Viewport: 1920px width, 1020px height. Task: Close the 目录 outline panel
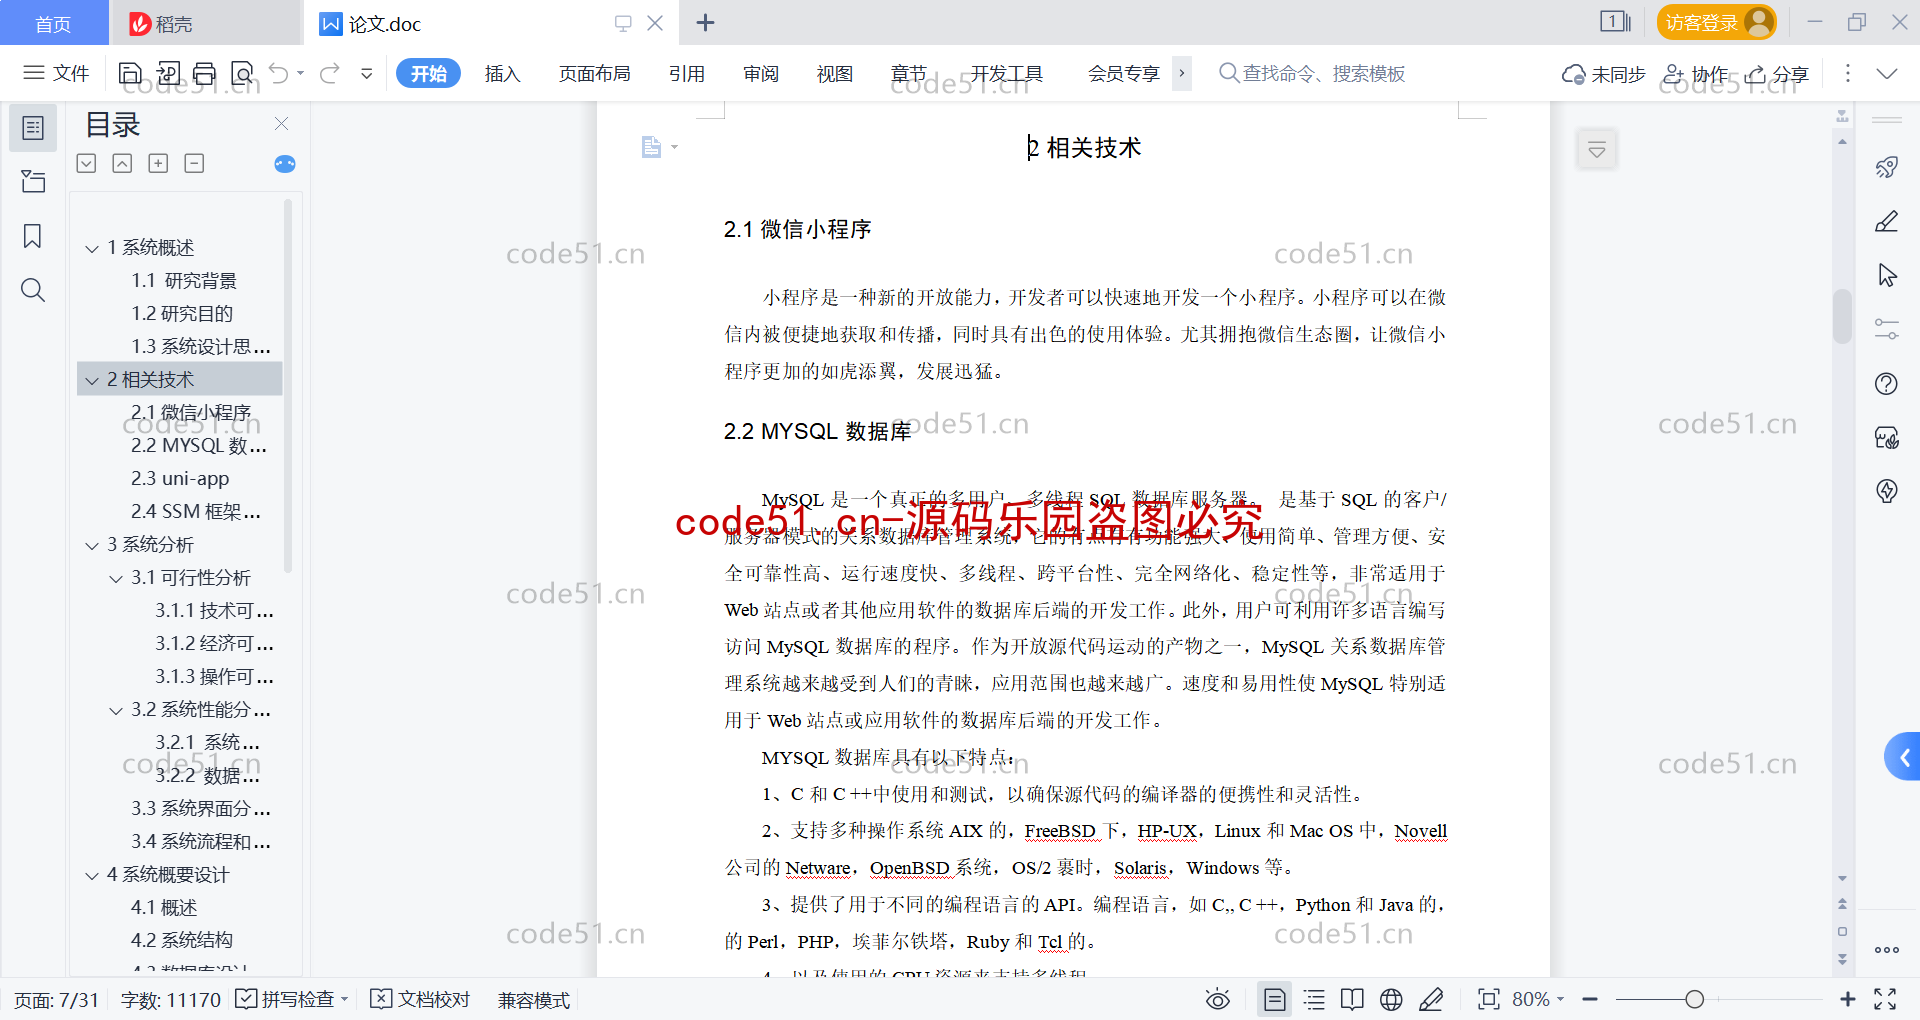pos(281,123)
